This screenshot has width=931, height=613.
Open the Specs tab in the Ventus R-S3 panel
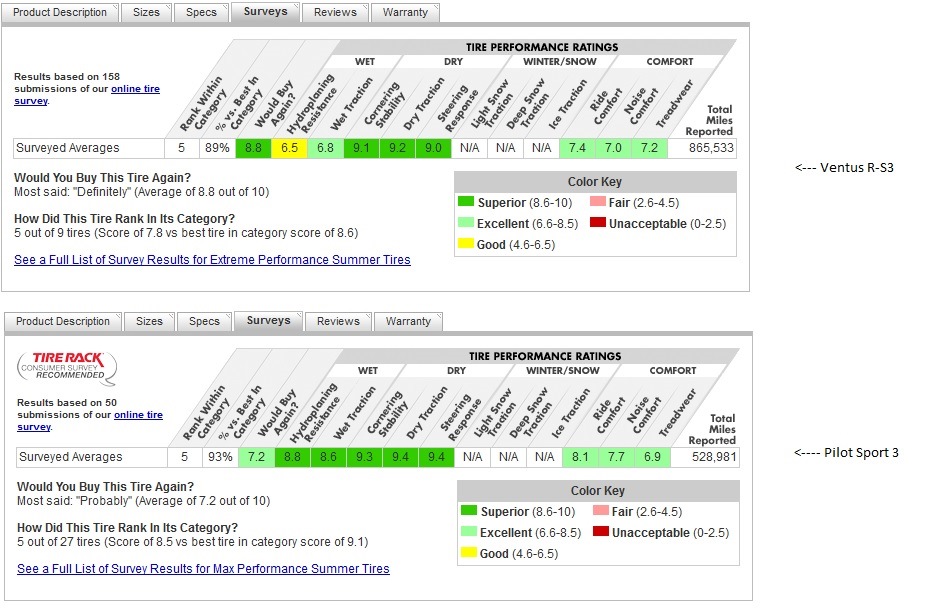click(201, 12)
